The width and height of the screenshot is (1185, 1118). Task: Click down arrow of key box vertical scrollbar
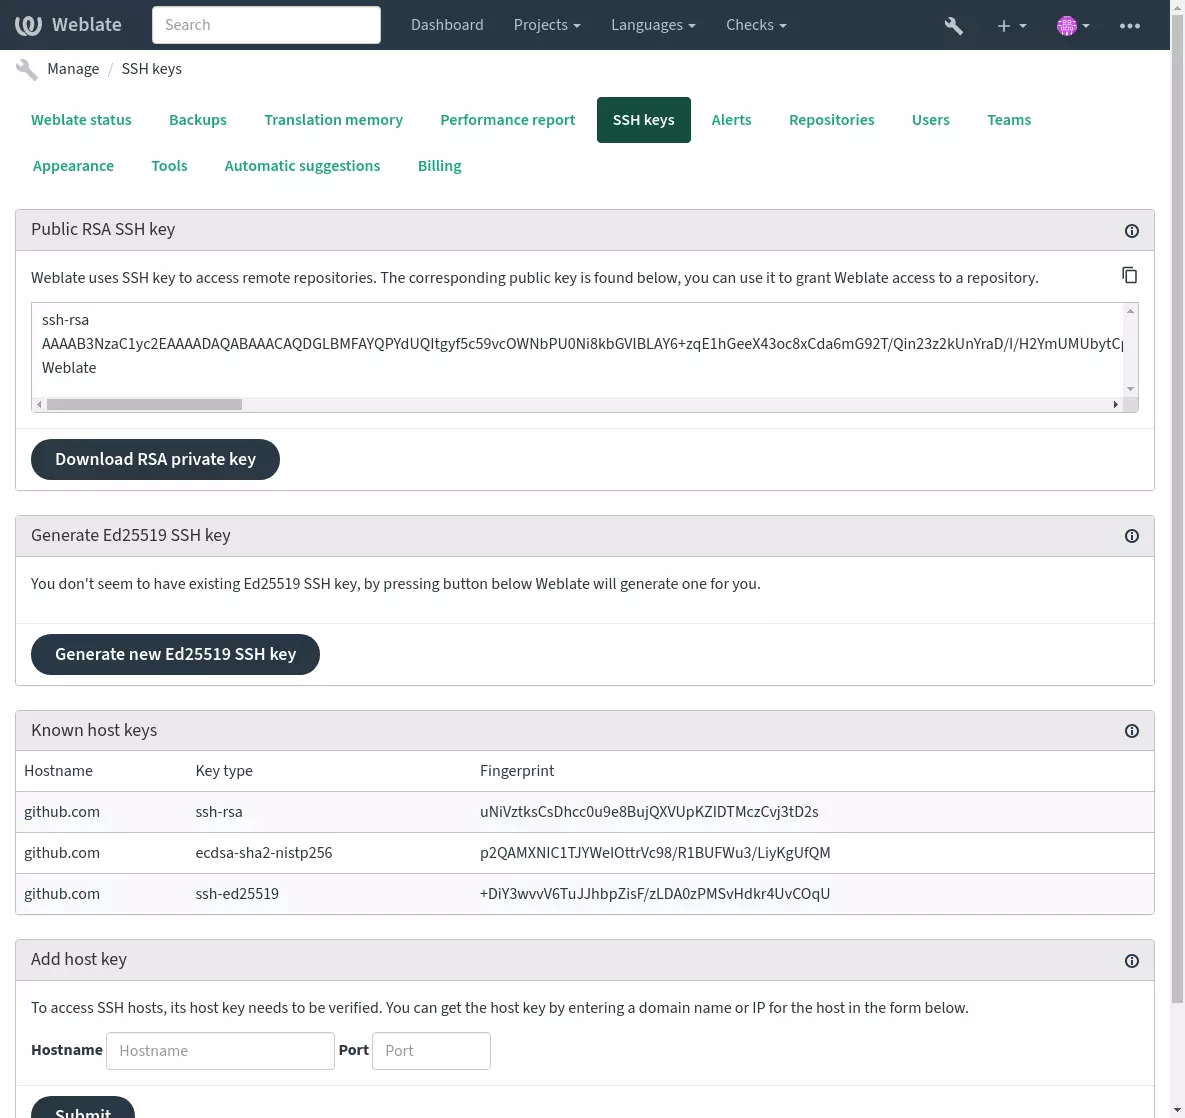tap(1131, 389)
